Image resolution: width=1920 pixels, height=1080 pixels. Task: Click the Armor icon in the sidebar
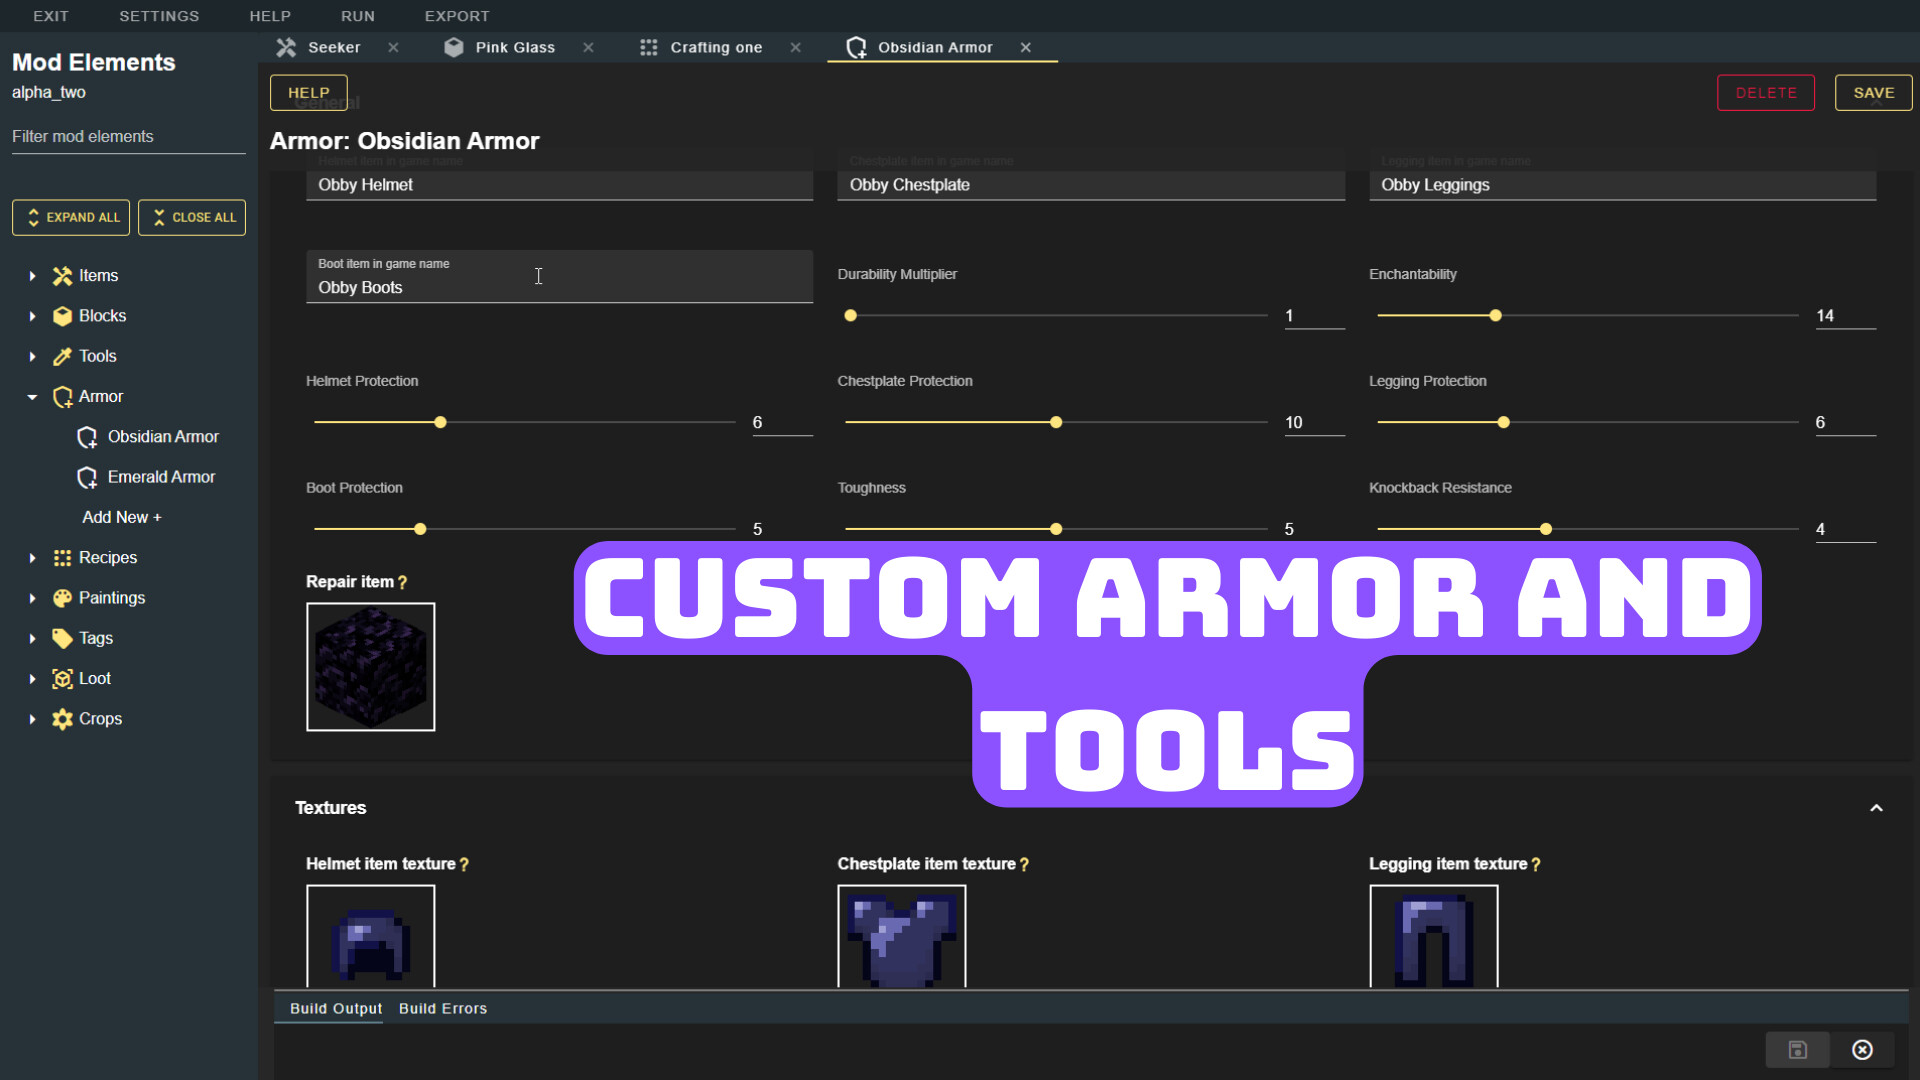(x=62, y=397)
